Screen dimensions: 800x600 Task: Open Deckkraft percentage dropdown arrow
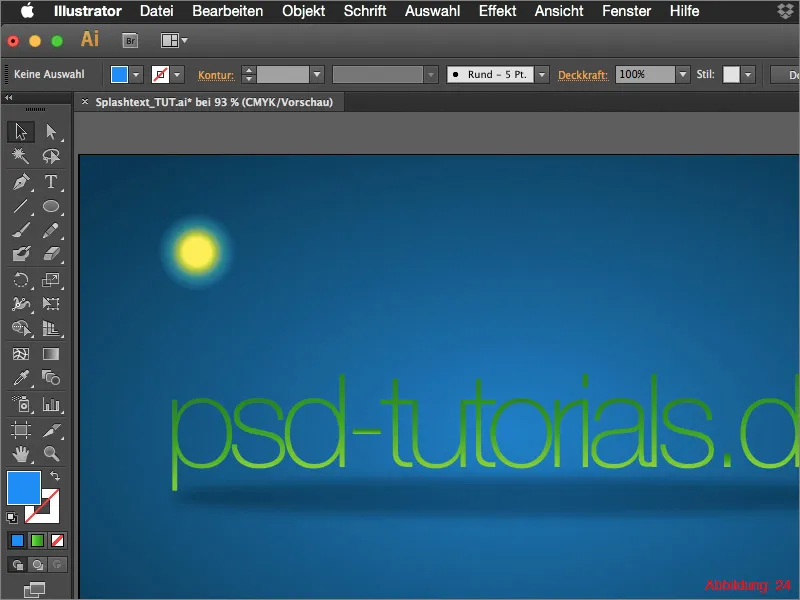pos(683,74)
